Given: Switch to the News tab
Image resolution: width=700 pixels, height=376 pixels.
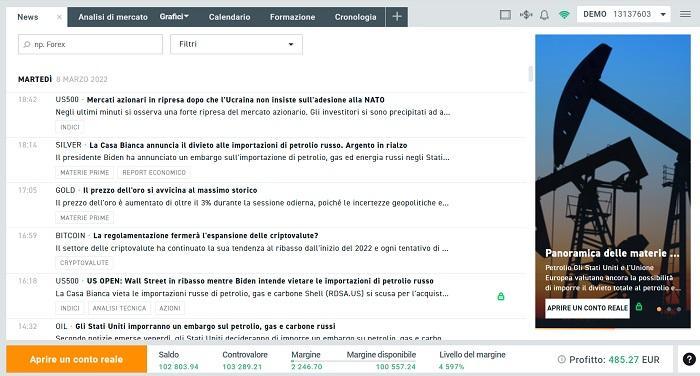Looking at the screenshot, I should click(x=28, y=17).
